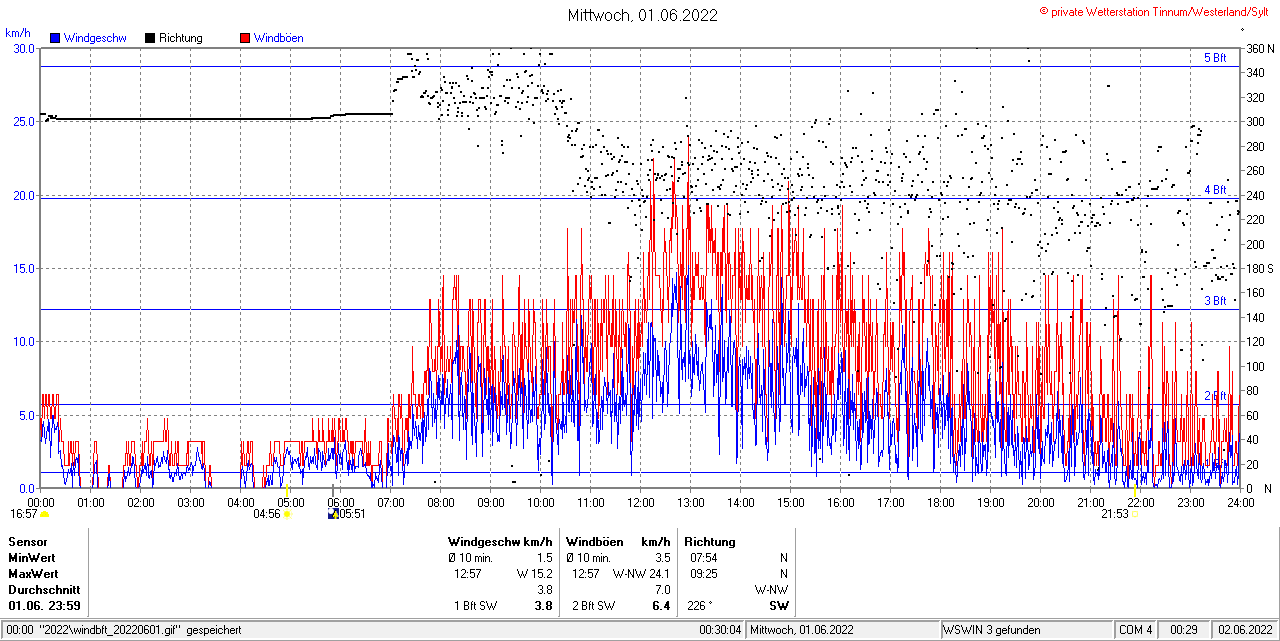Click the red Windböen legend square

pyautogui.click(x=245, y=38)
